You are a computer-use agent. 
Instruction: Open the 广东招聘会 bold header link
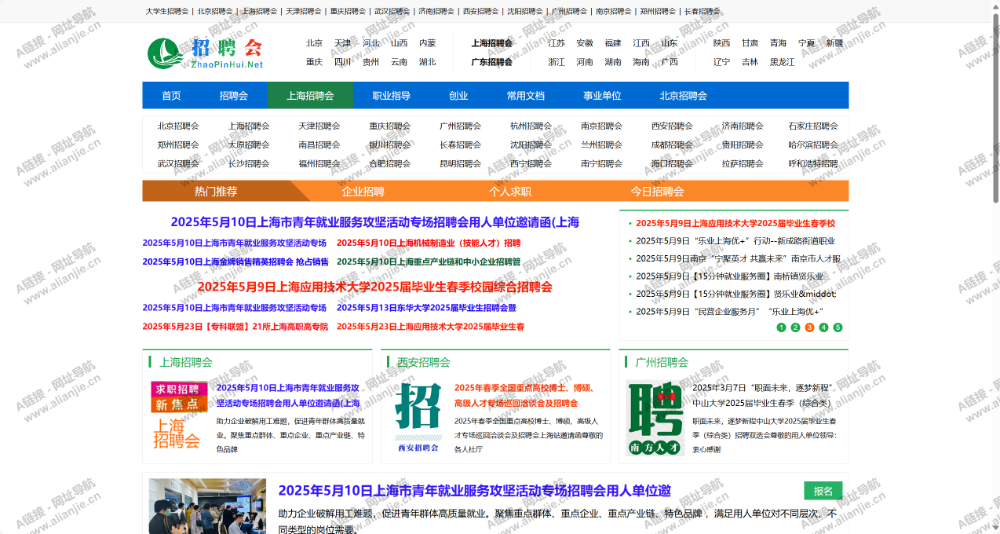492,62
